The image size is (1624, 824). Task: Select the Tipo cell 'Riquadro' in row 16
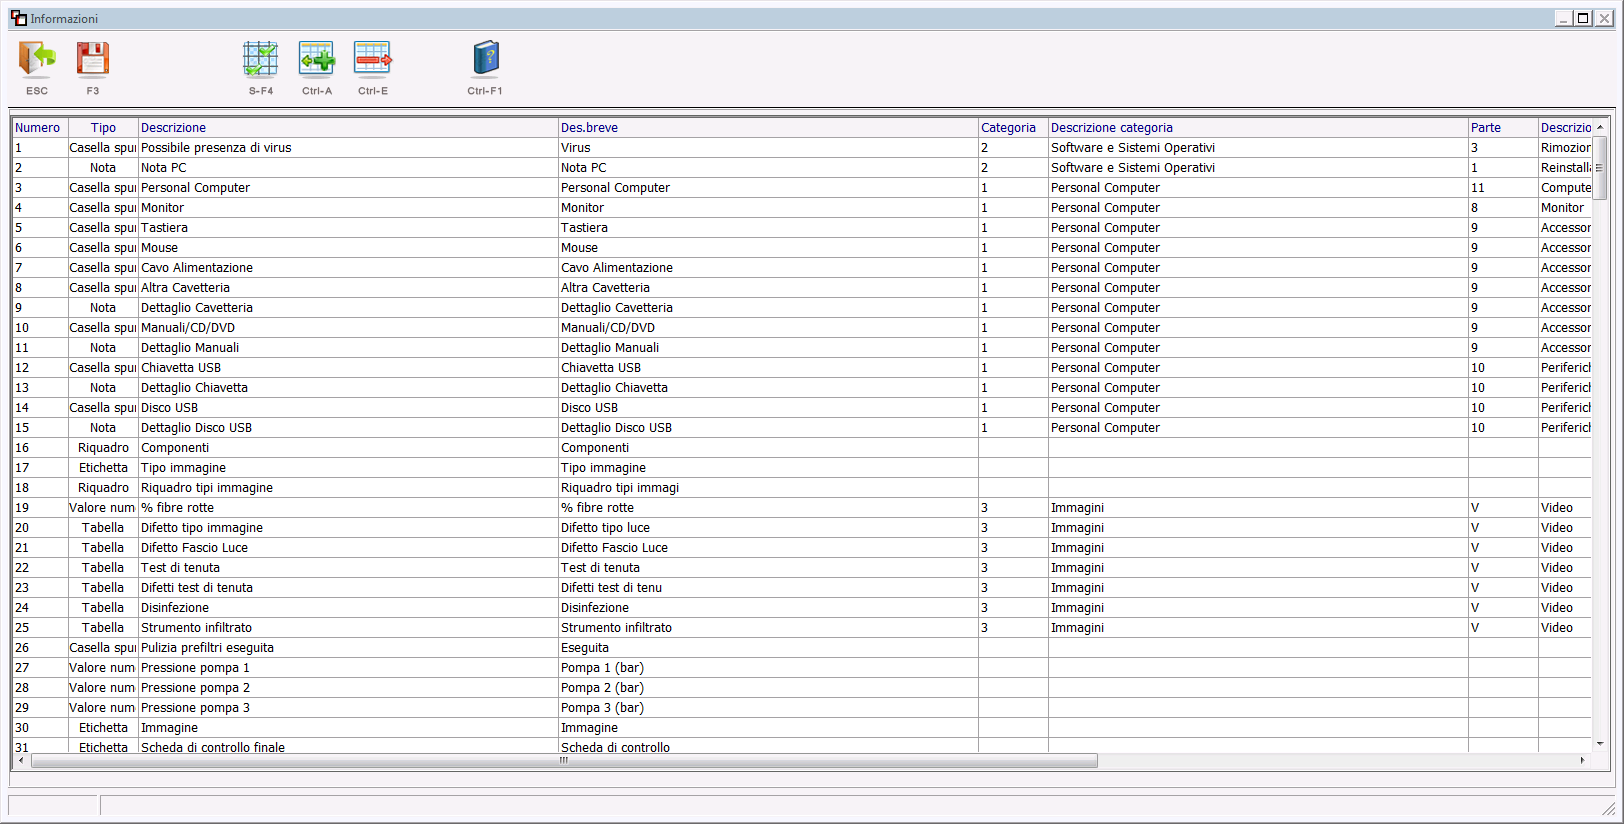point(103,448)
